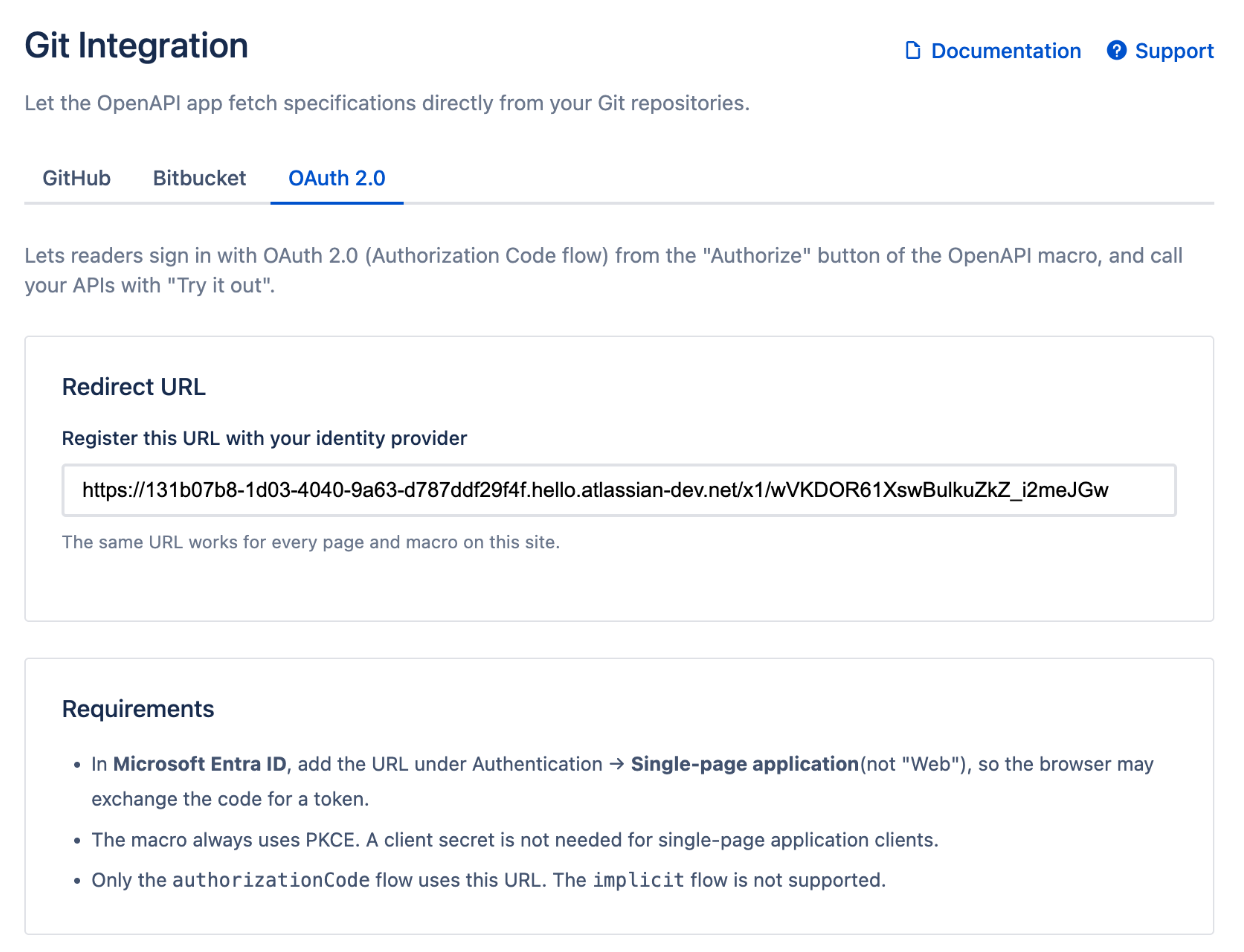The image size is (1244, 952).
Task: Click the Git Integration heading
Action: pyautogui.click(x=136, y=46)
